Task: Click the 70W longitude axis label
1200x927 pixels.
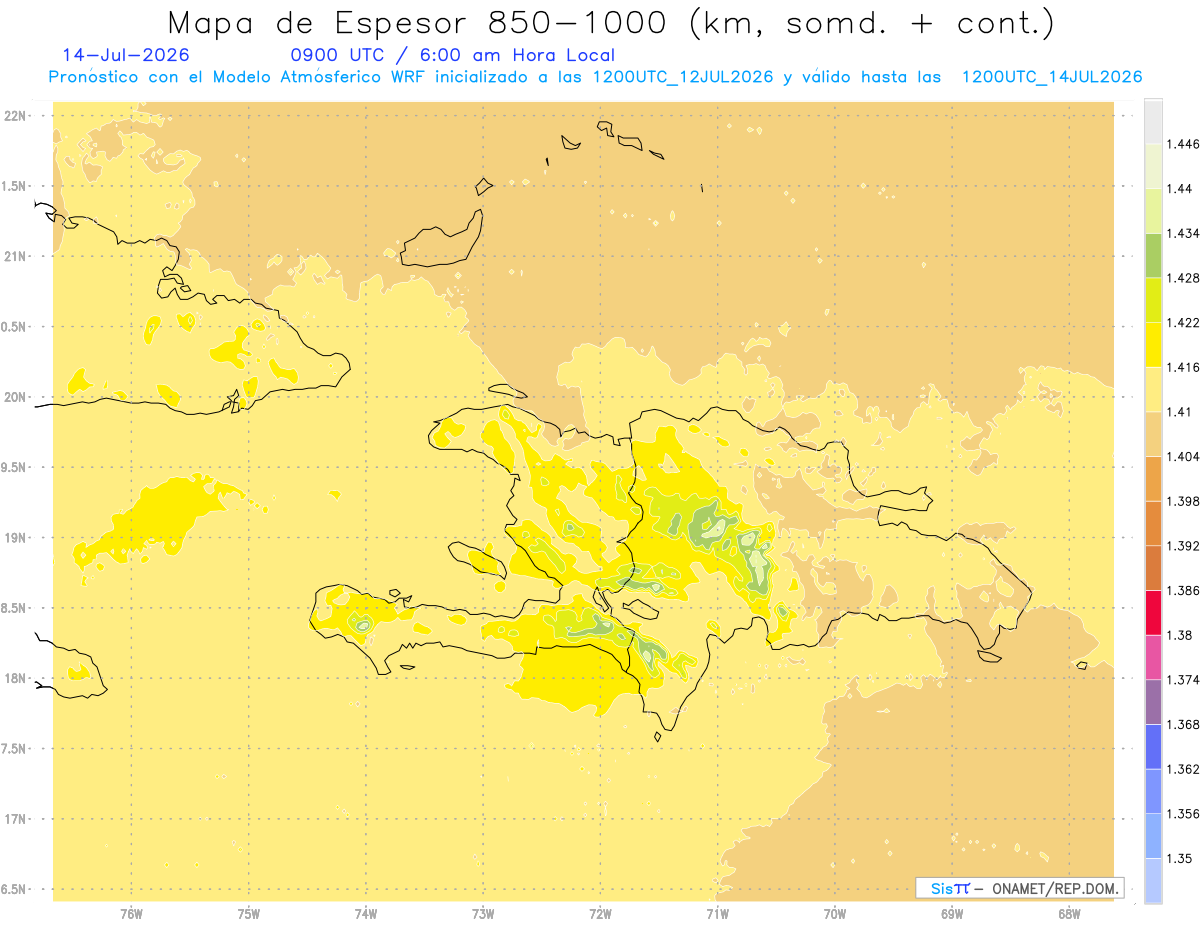Action: [835, 914]
